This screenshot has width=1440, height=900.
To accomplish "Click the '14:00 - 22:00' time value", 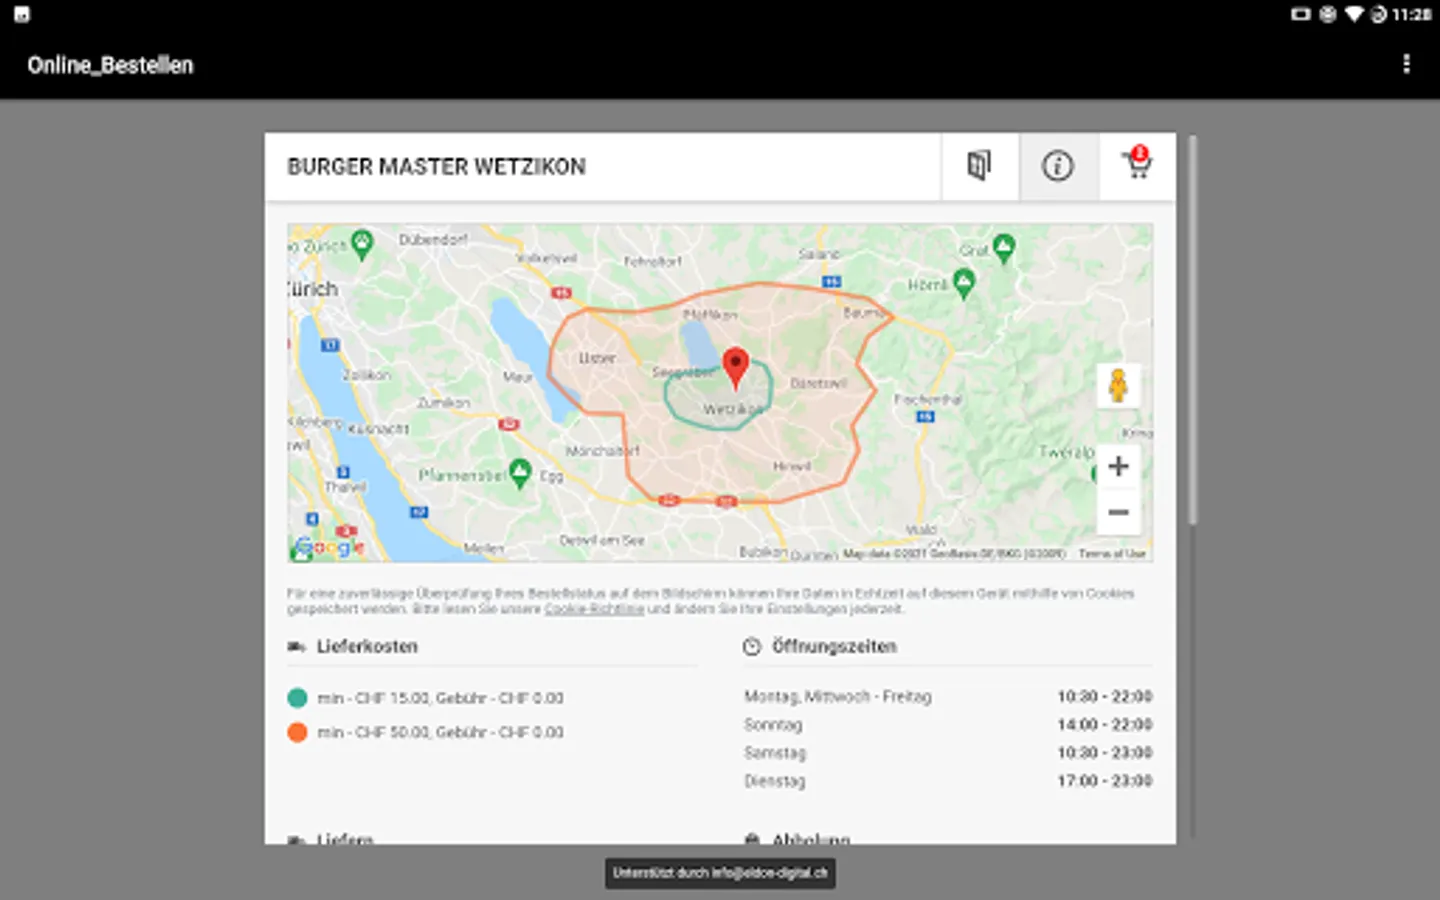I will [1105, 724].
